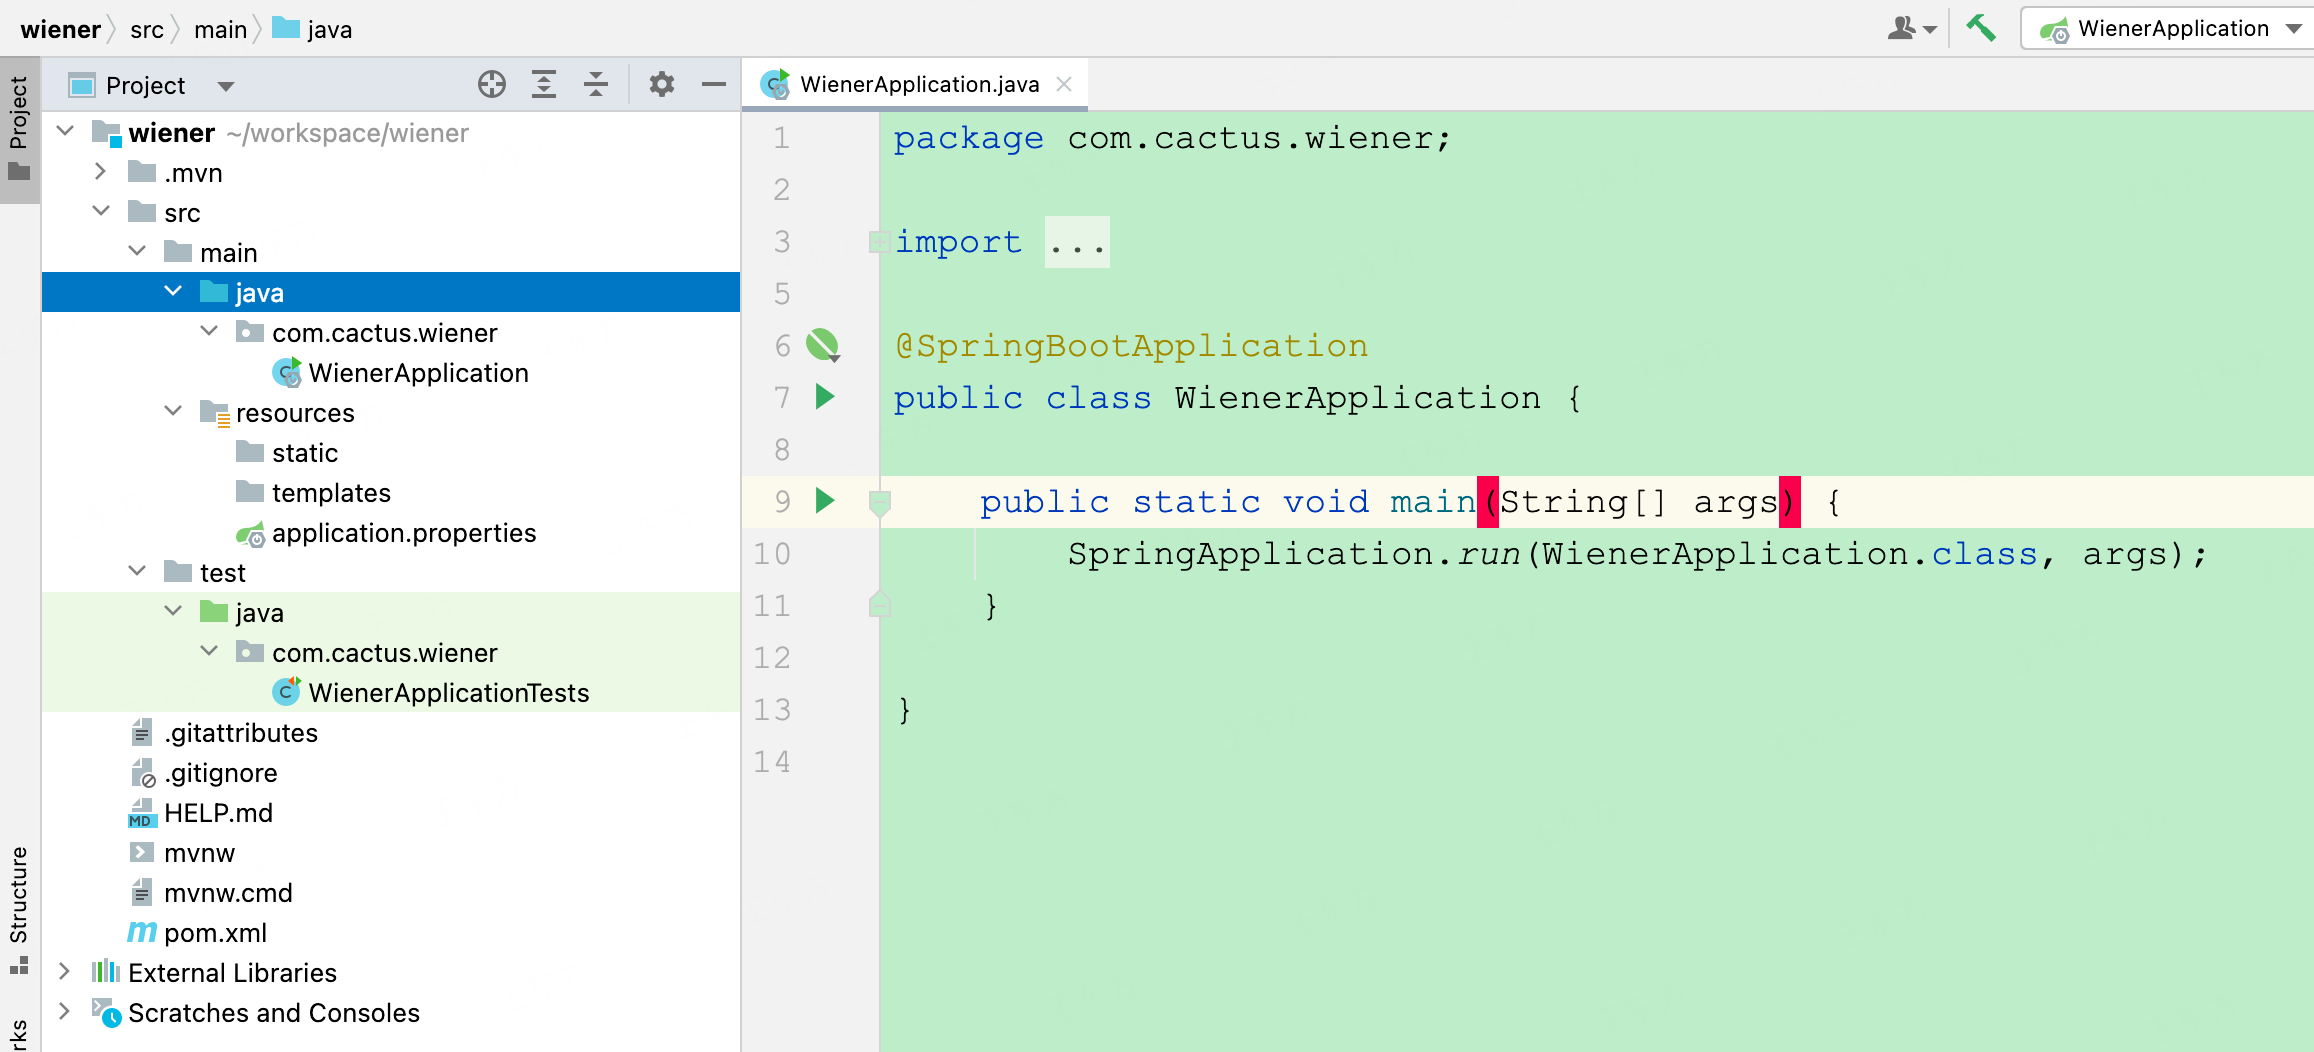Click the fold end marker on line 11

click(879, 605)
